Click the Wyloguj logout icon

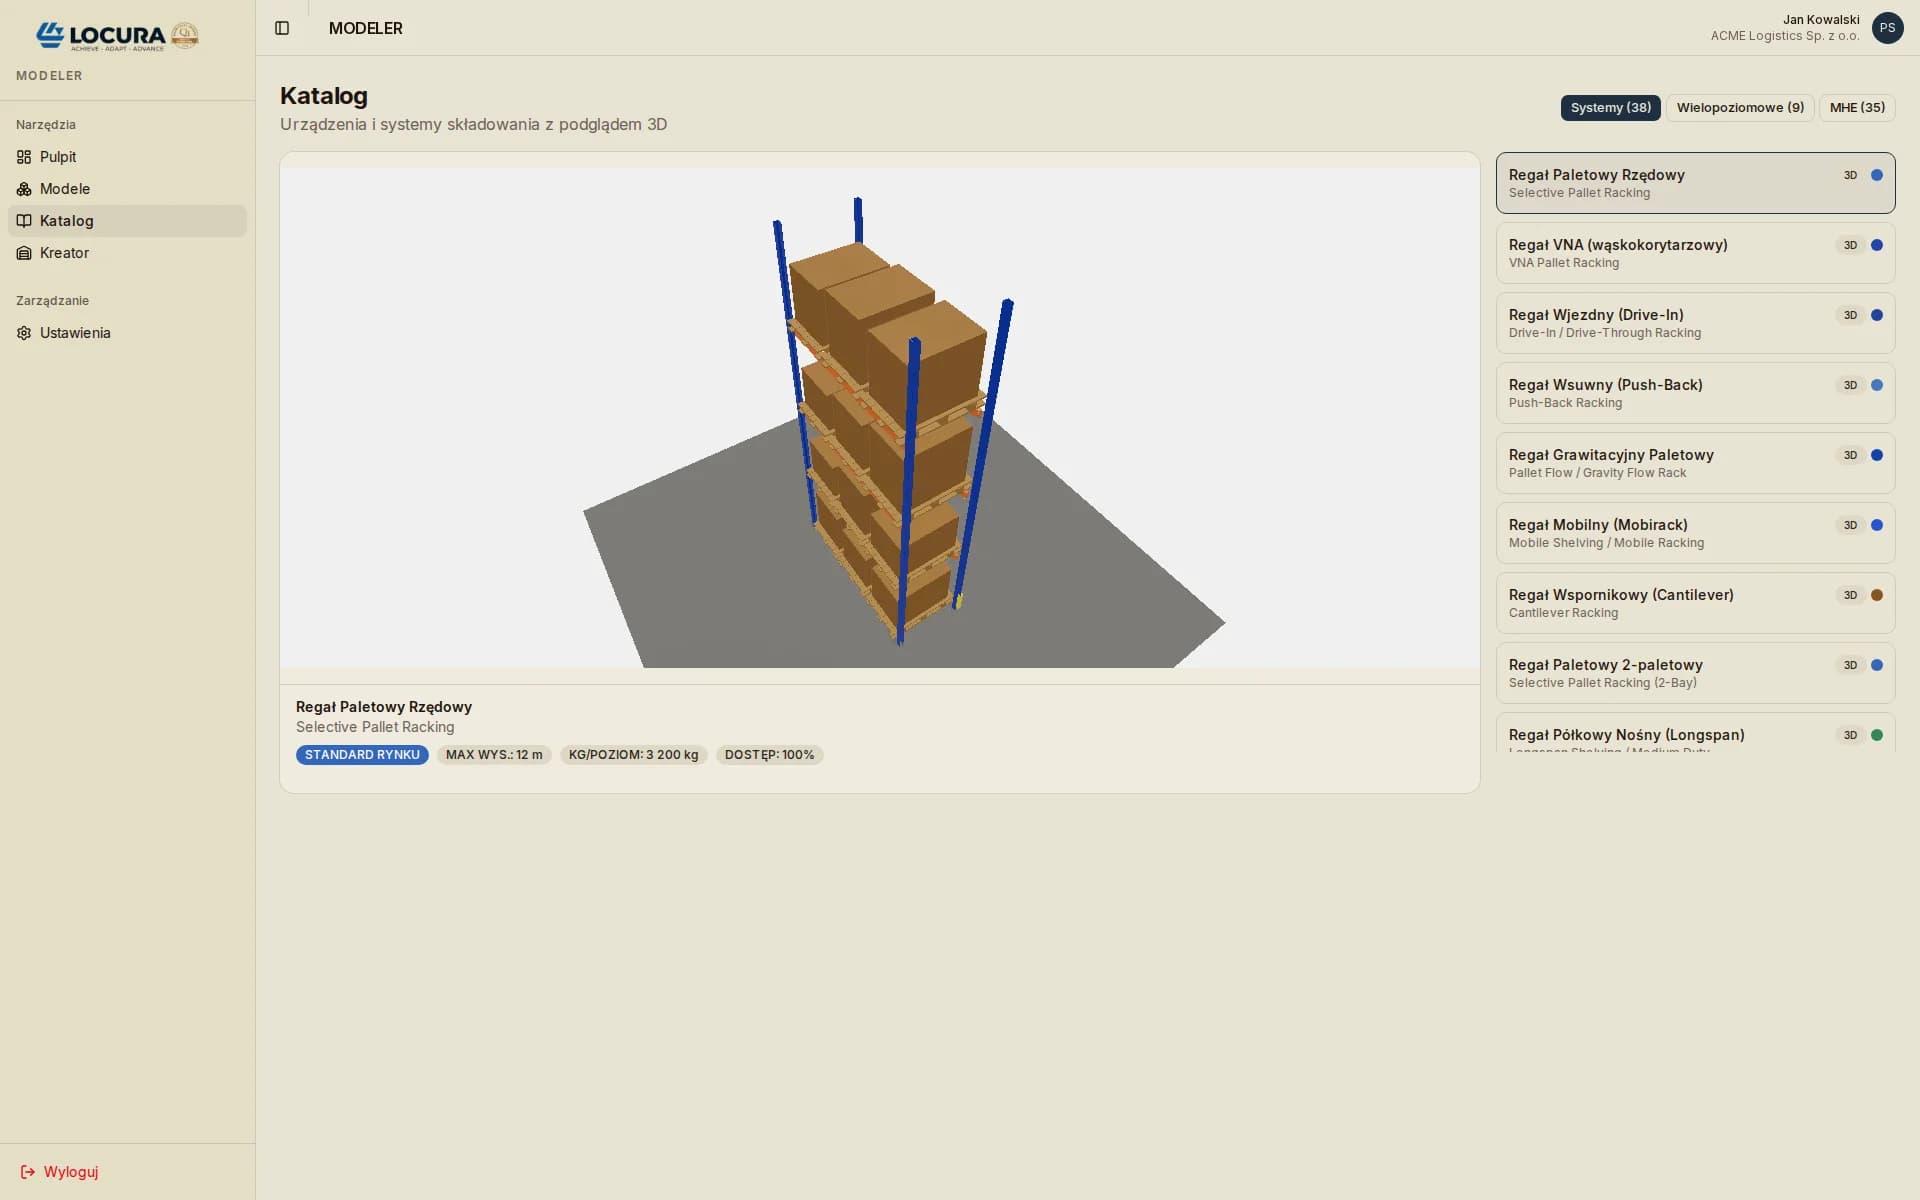(x=28, y=1172)
